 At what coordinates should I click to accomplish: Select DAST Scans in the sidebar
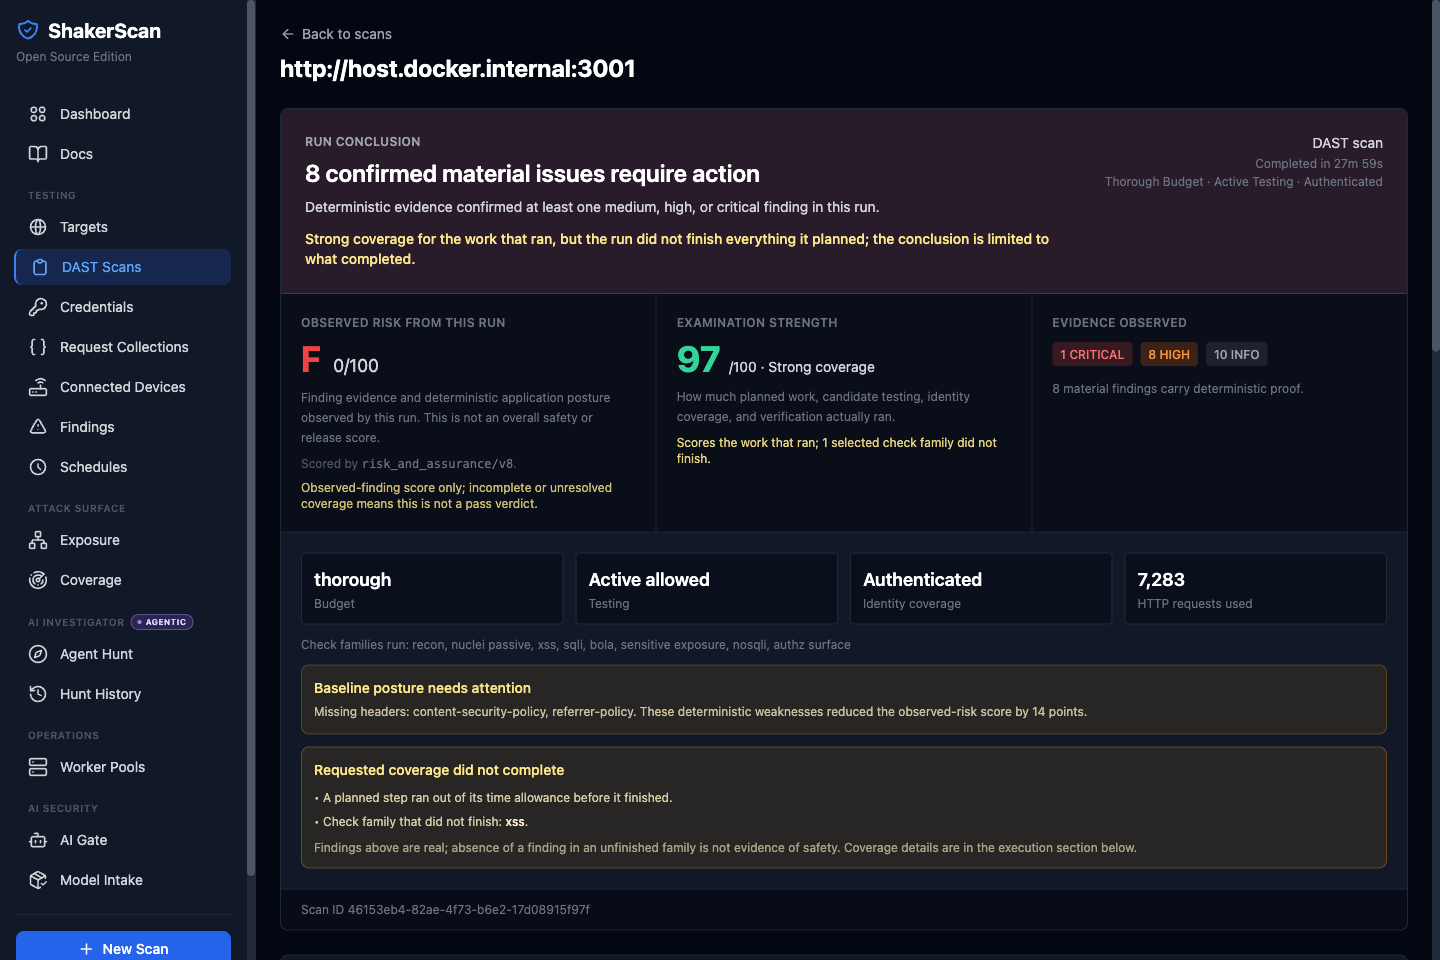tap(123, 267)
